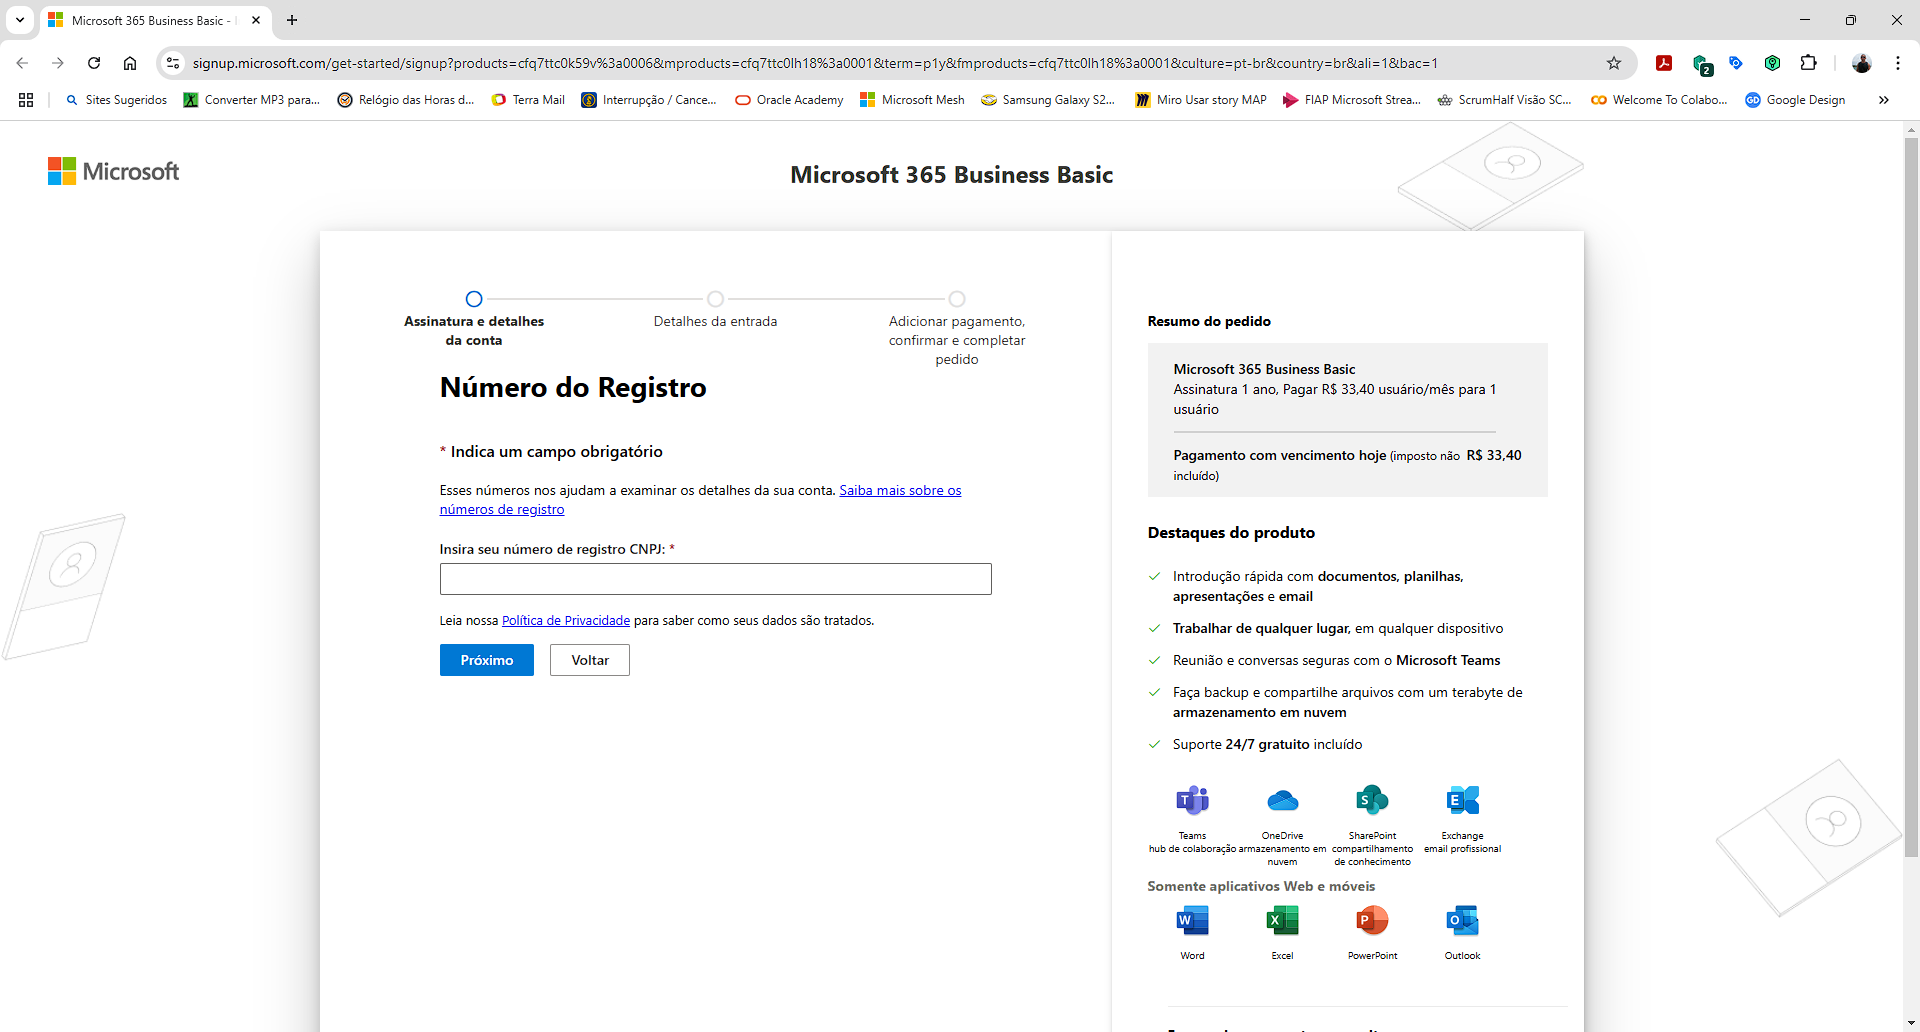Open the extensions puzzle menu

pyautogui.click(x=1808, y=63)
